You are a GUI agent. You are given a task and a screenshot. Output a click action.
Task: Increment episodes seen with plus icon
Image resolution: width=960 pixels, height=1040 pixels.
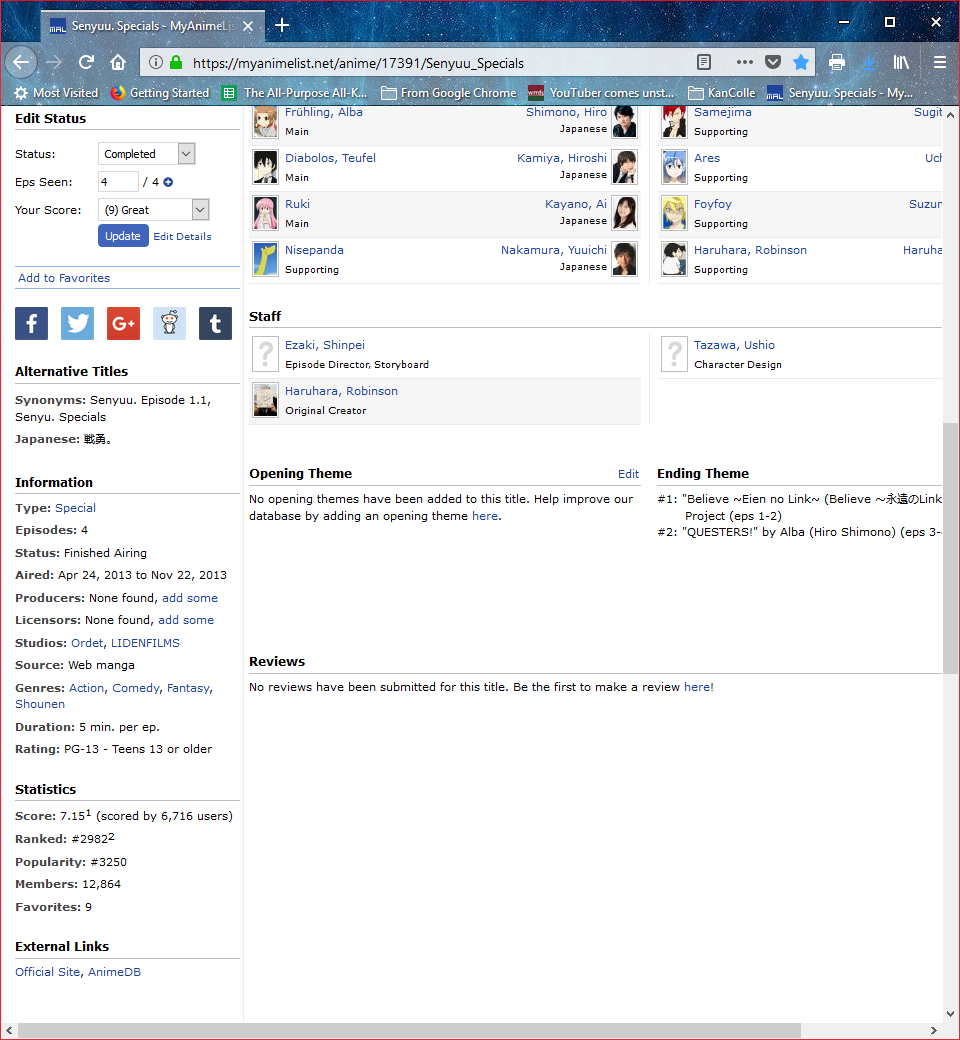click(168, 182)
